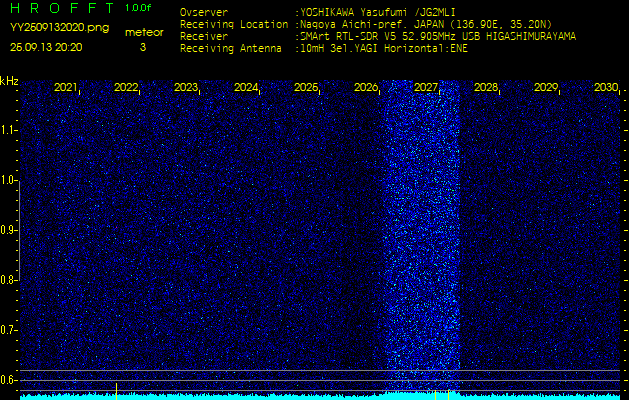629x400 pixels.
Task: Click the 0.9 kHz axis label
Action: click(7, 230)
